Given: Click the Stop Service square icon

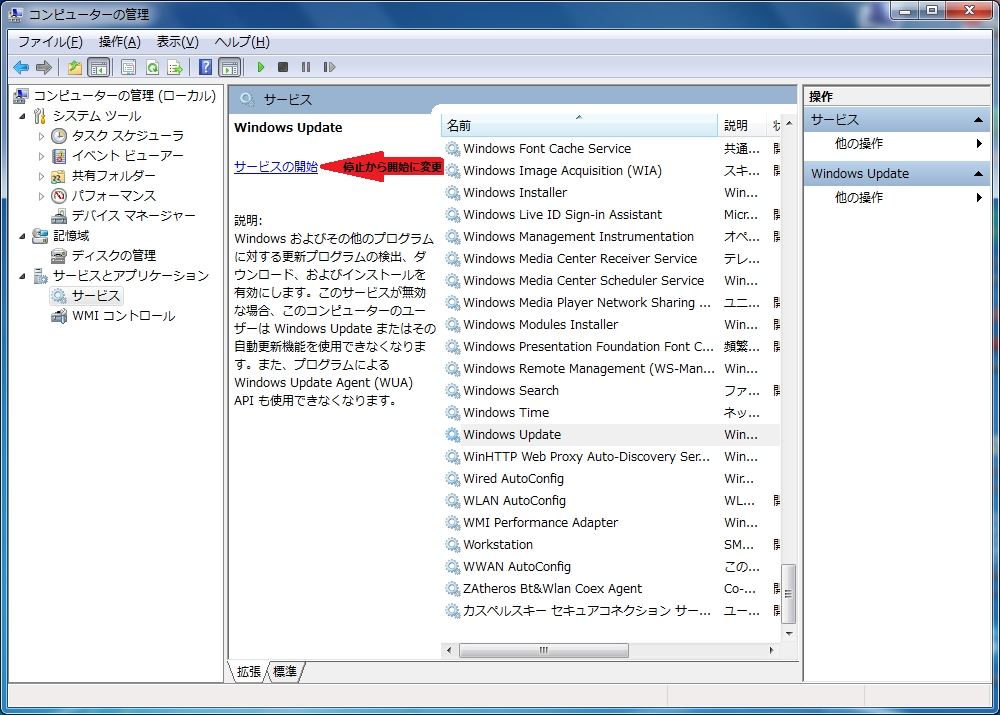Looking at the screenshot, I should [283, 67].
